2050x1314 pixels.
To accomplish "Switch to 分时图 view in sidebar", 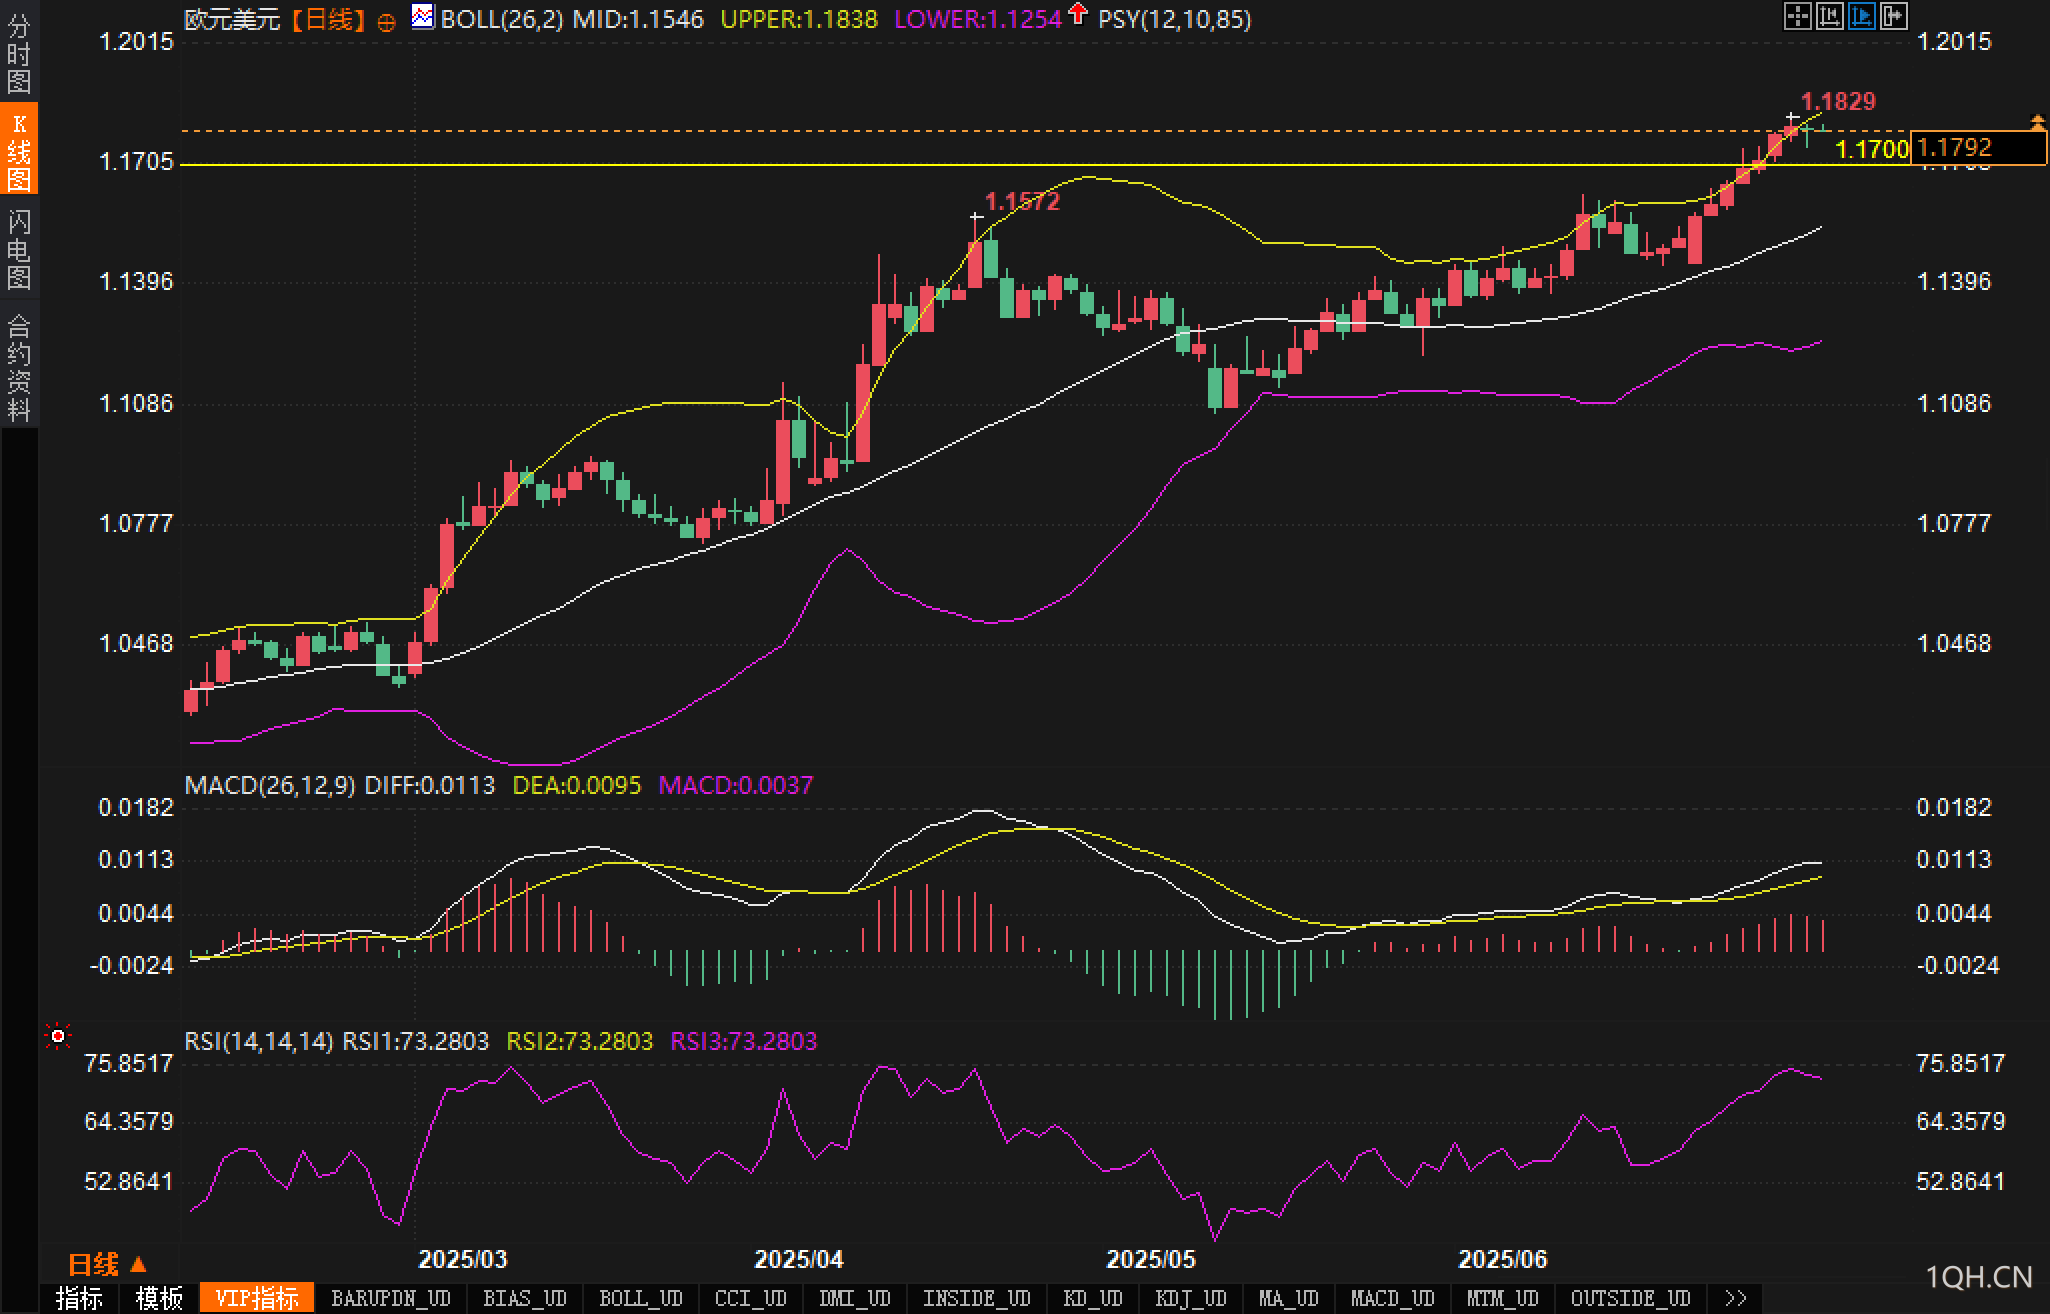I will coord(19,53).
